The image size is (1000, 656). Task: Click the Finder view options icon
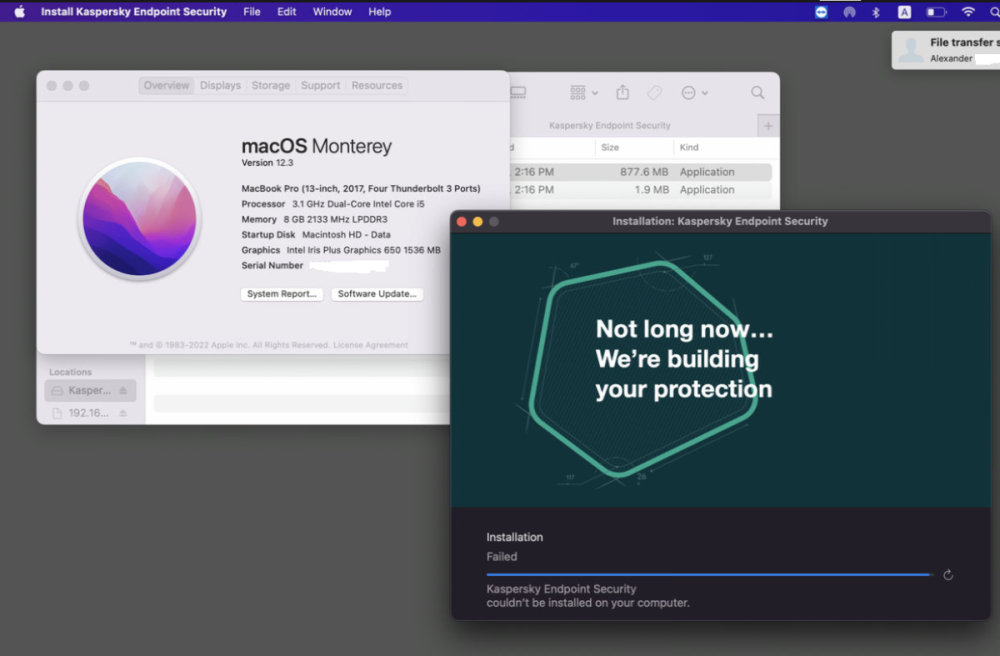pos(518,93)
